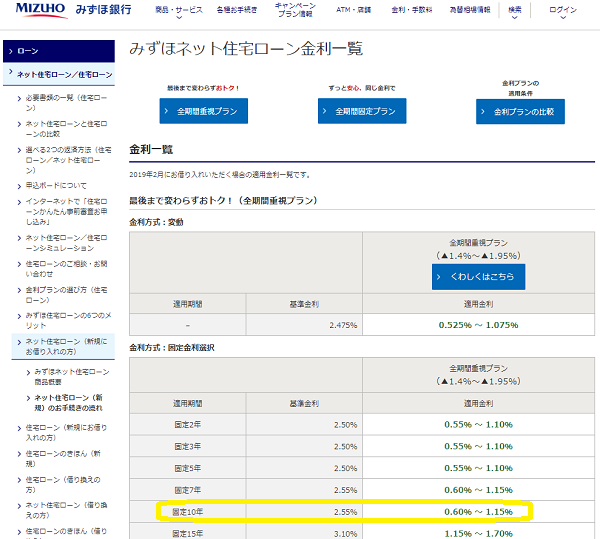Image resolution: width=600 pixels, height=539 pixels.
Task: Select ネット住宅ローン（新規にお借り入れの方） highlighted item
Action: click(x=63, y=346)
